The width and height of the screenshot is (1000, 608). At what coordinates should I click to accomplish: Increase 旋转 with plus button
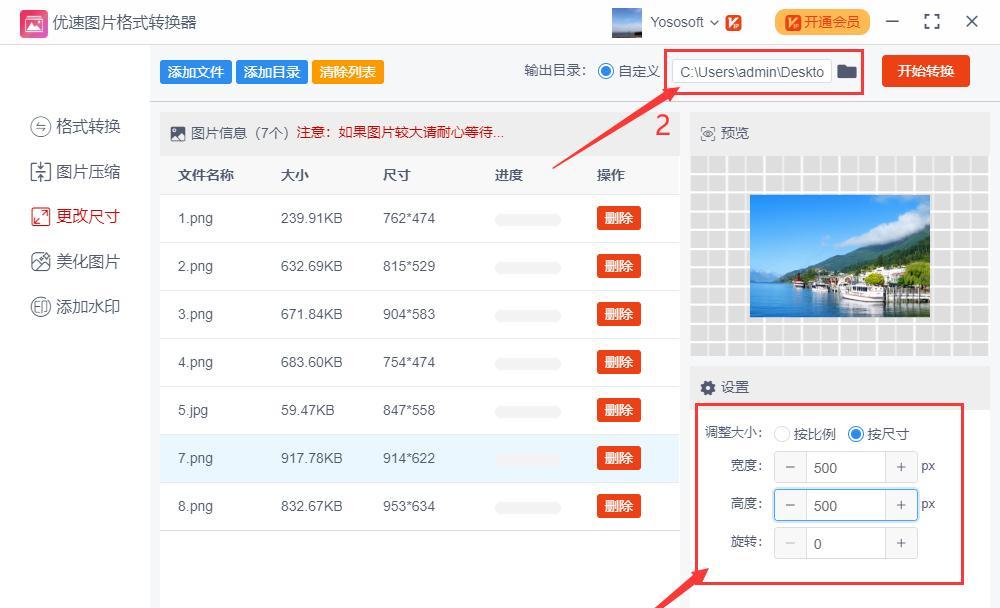click(901, 544)
